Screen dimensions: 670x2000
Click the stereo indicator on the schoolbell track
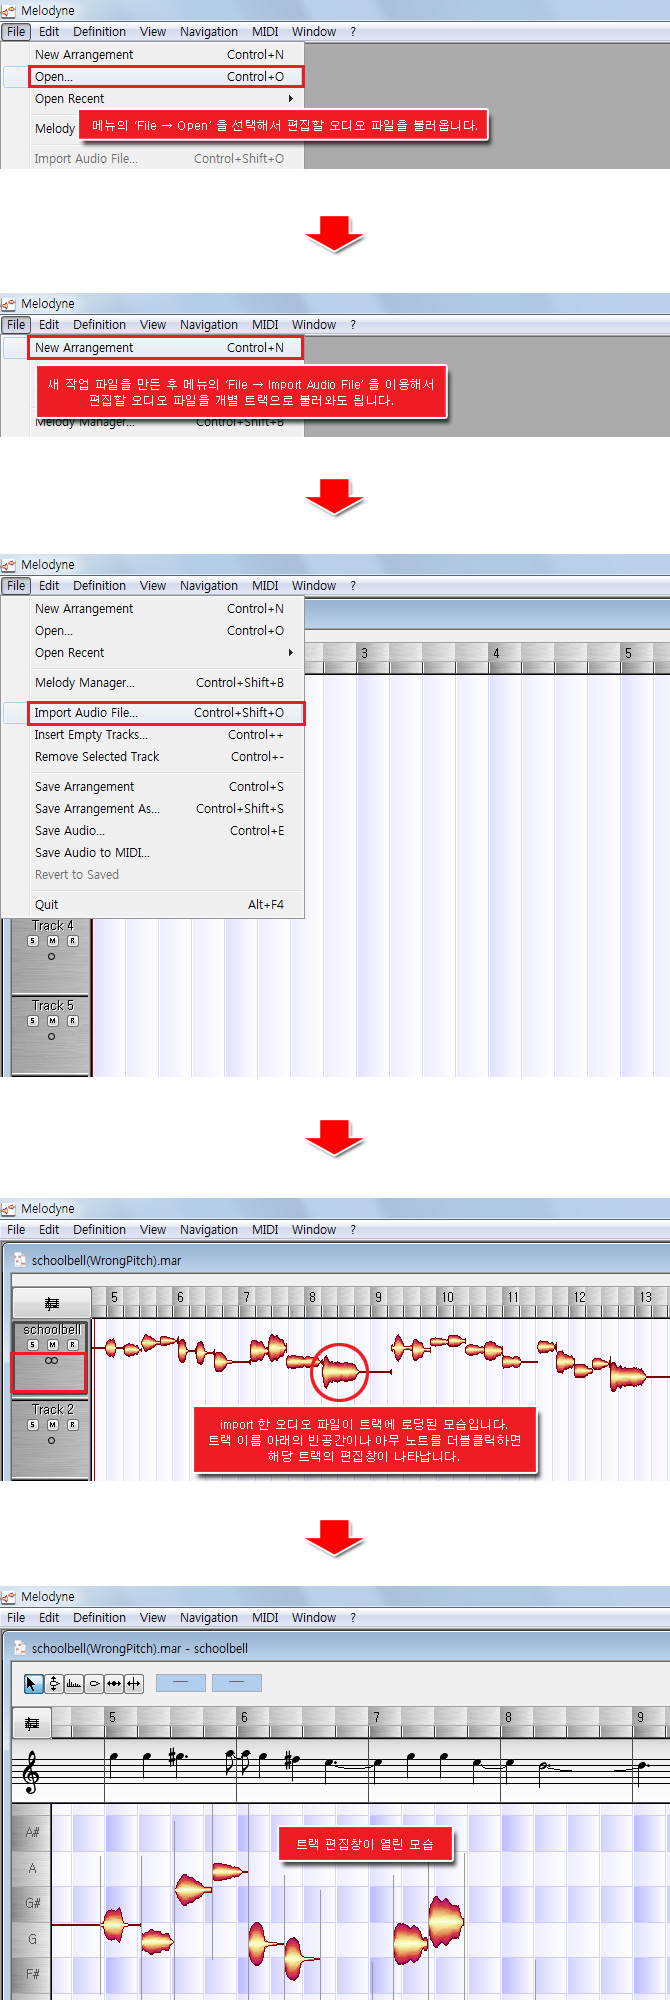tap(51, 1360)
